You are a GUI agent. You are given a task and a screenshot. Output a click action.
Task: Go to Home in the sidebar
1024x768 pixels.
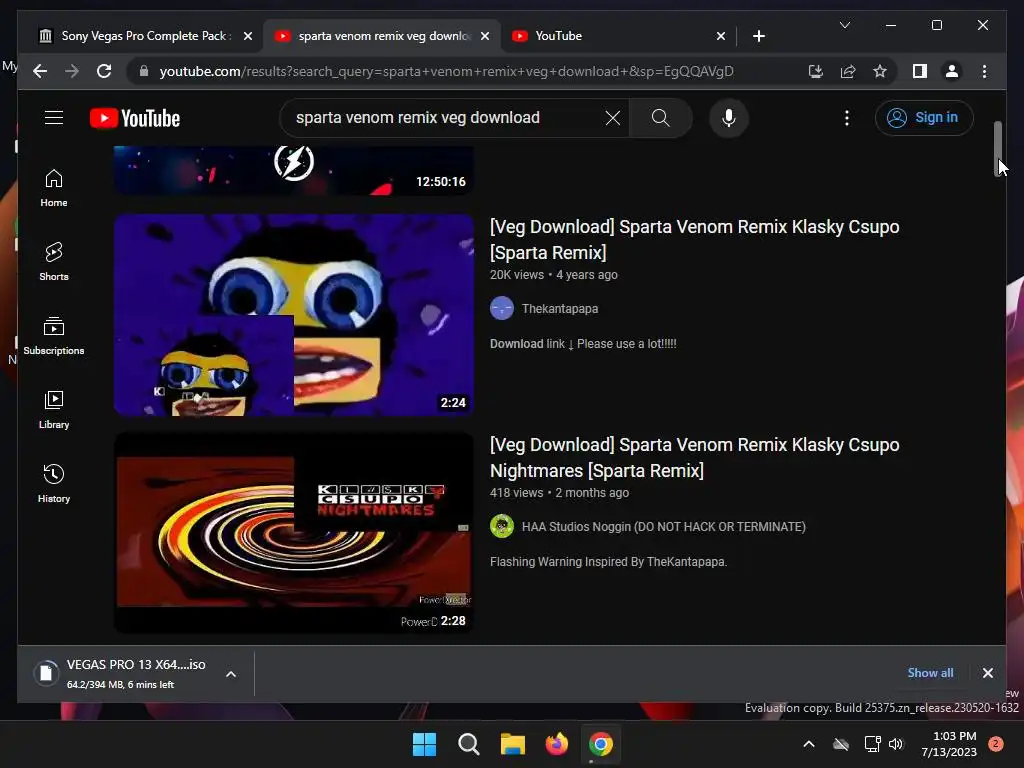click(54, 188)
